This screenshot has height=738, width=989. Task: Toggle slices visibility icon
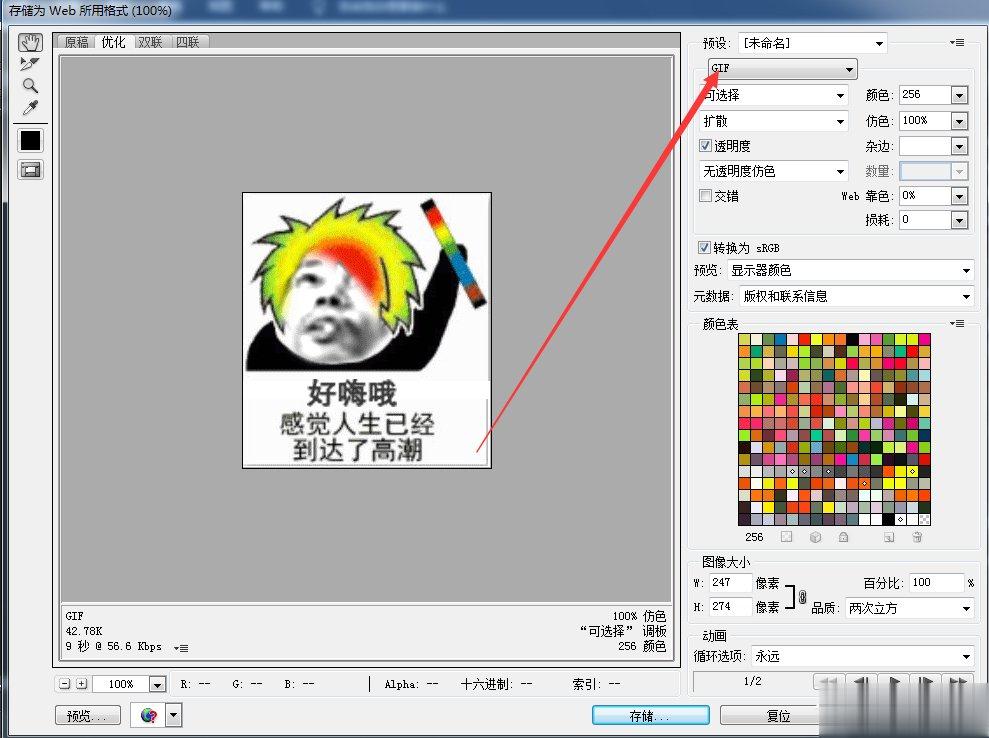pos(30,170)
